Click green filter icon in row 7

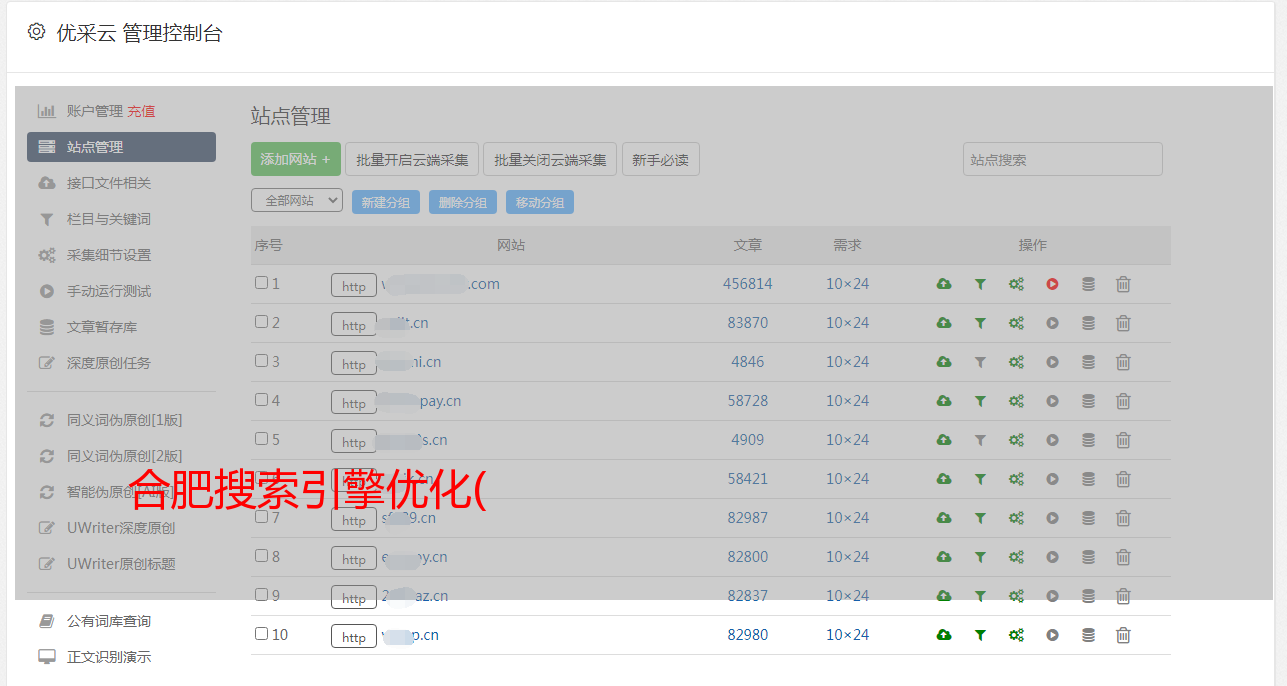pyautogui.click(x=980, y=518)
